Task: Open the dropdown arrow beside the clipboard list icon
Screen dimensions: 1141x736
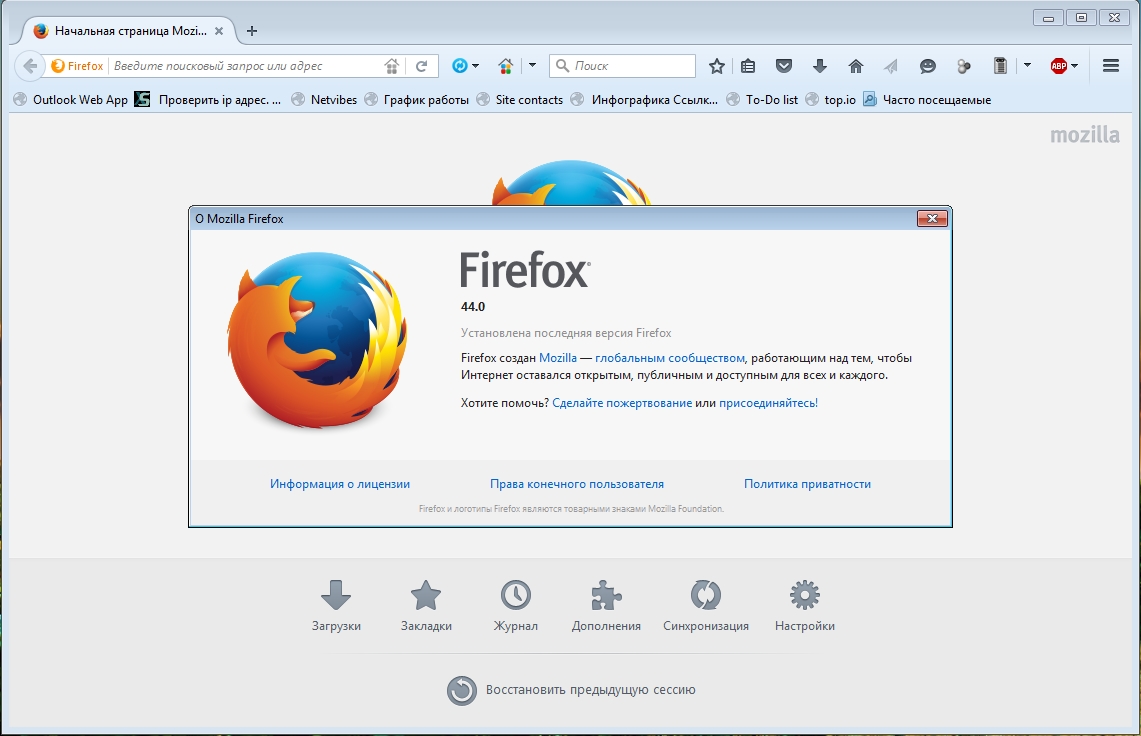Action: 1027,66
